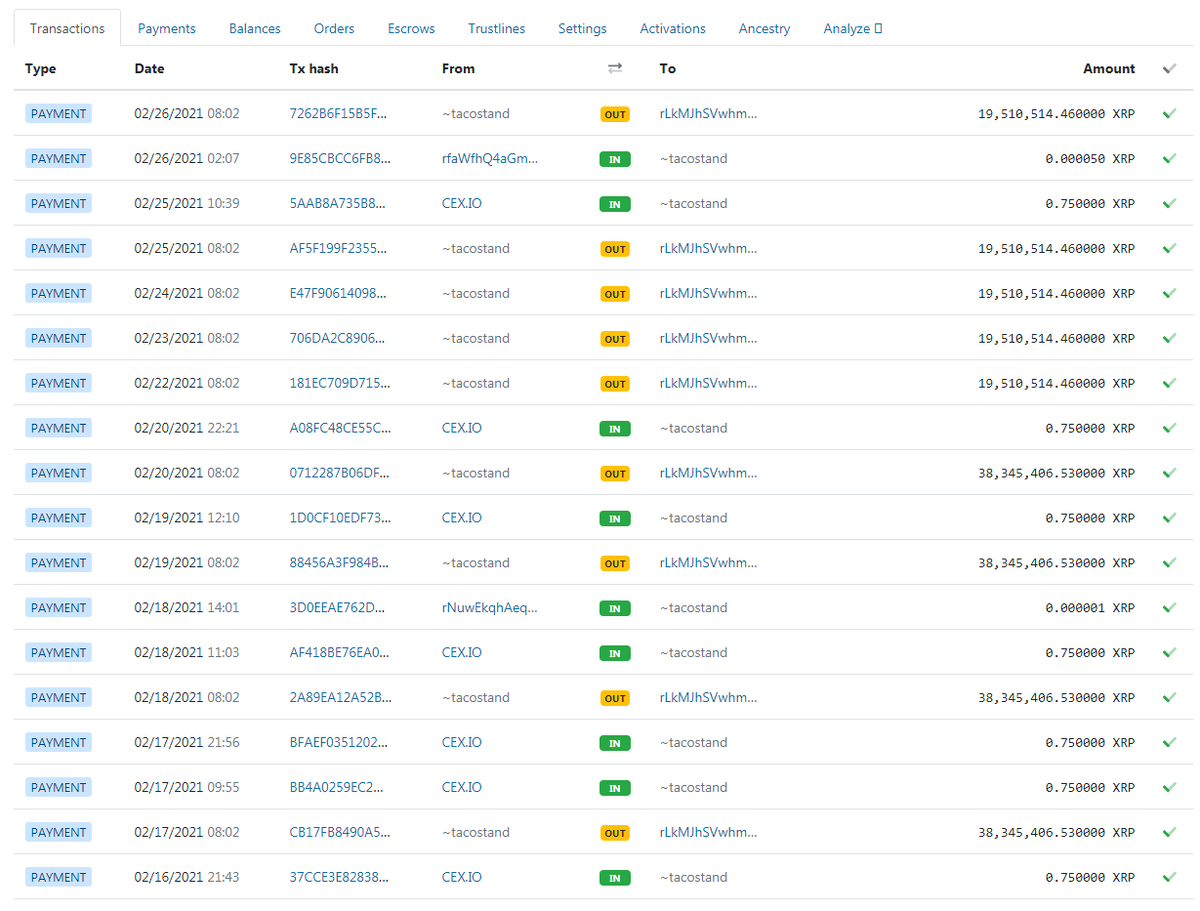The width and height of the screenshot is (1200, 911).
Task: Open the Settings tab
Action: pos(582,28)
